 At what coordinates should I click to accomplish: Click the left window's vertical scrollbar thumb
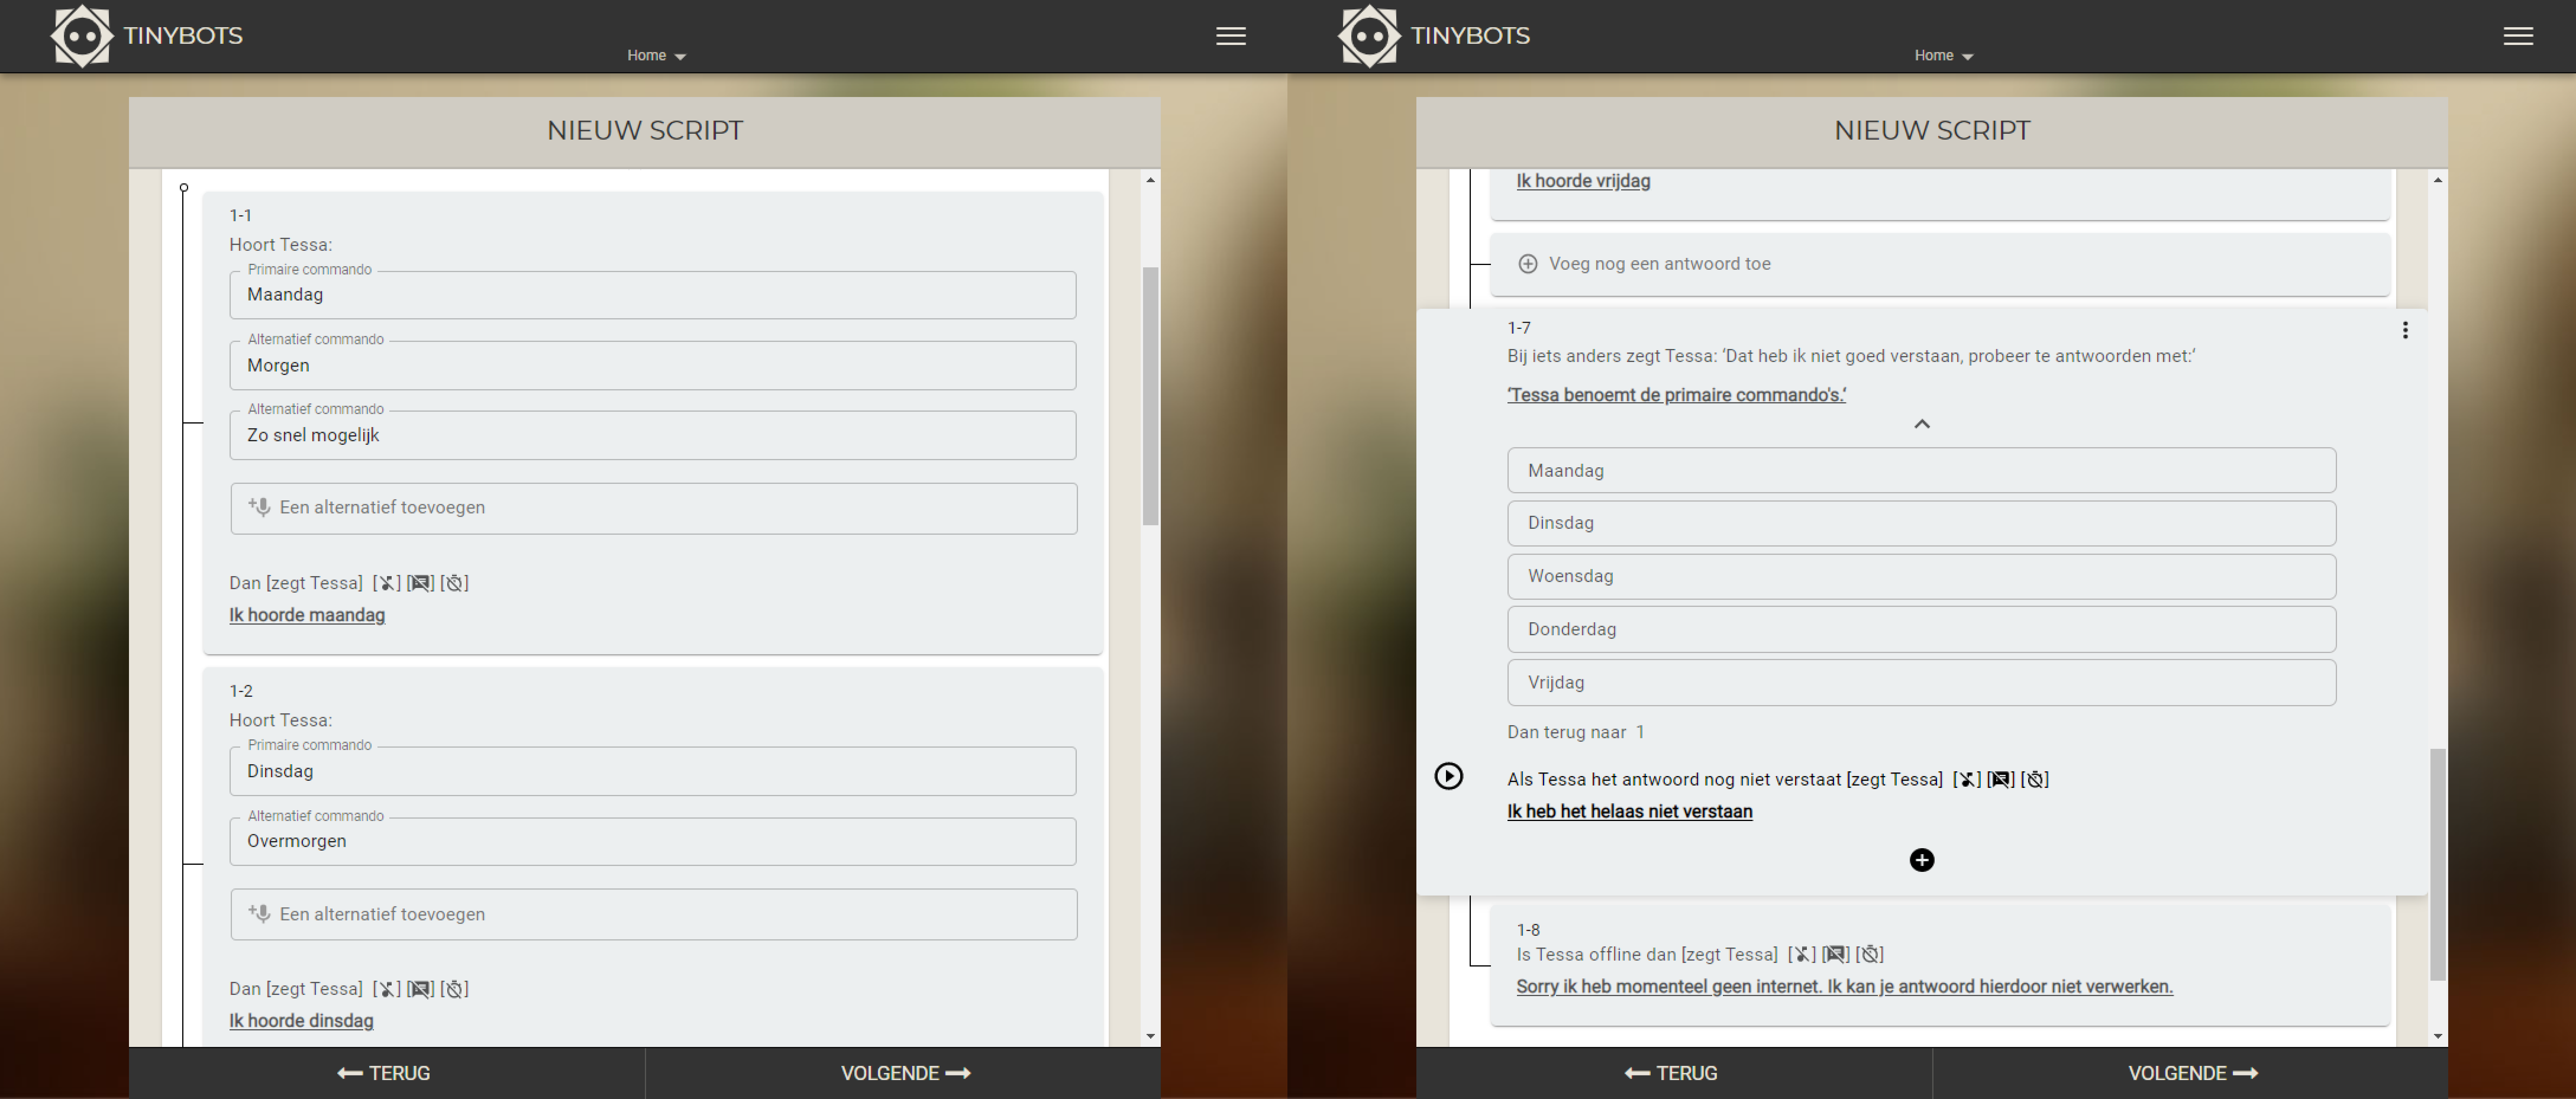coord(1150,395)
